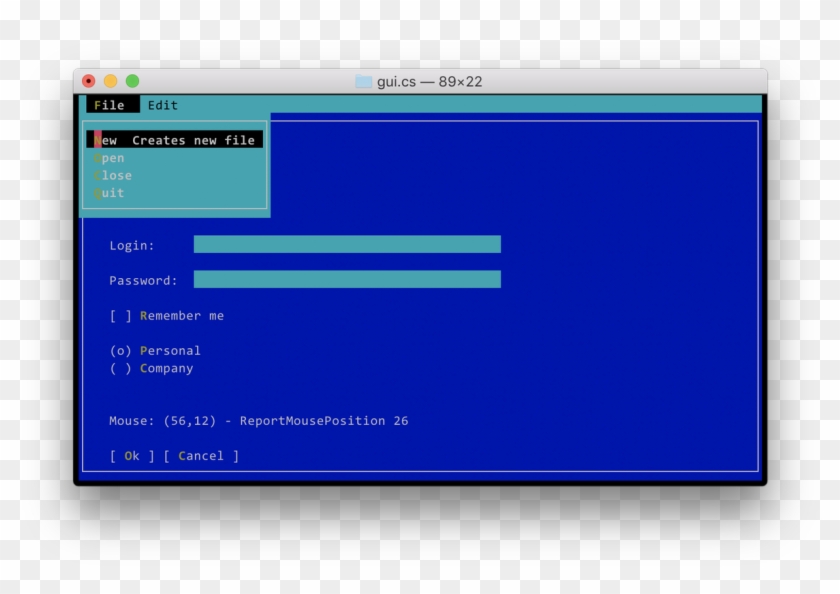Select New to create a new file

pyautogui.click(x=175, y=140)
